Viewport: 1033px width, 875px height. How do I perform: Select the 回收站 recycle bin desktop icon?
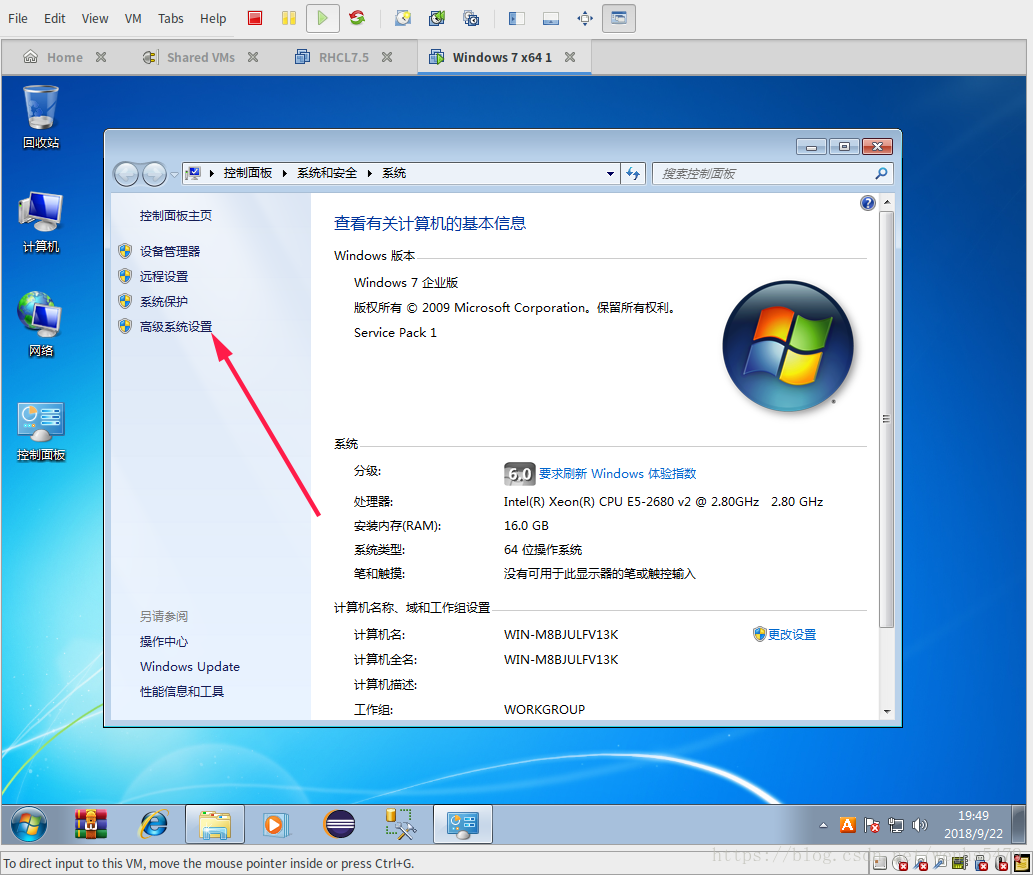pos(41,117)
